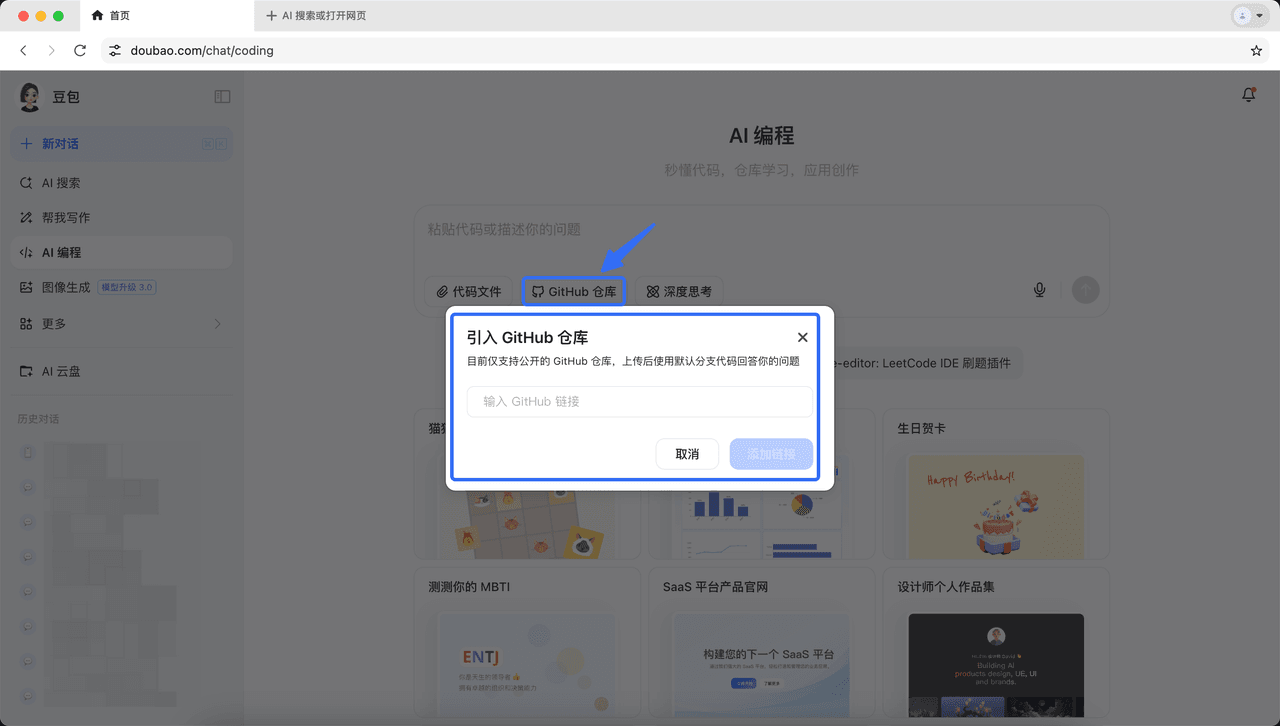
Task: Click the browser back arrow
Action: coord(24,51)
